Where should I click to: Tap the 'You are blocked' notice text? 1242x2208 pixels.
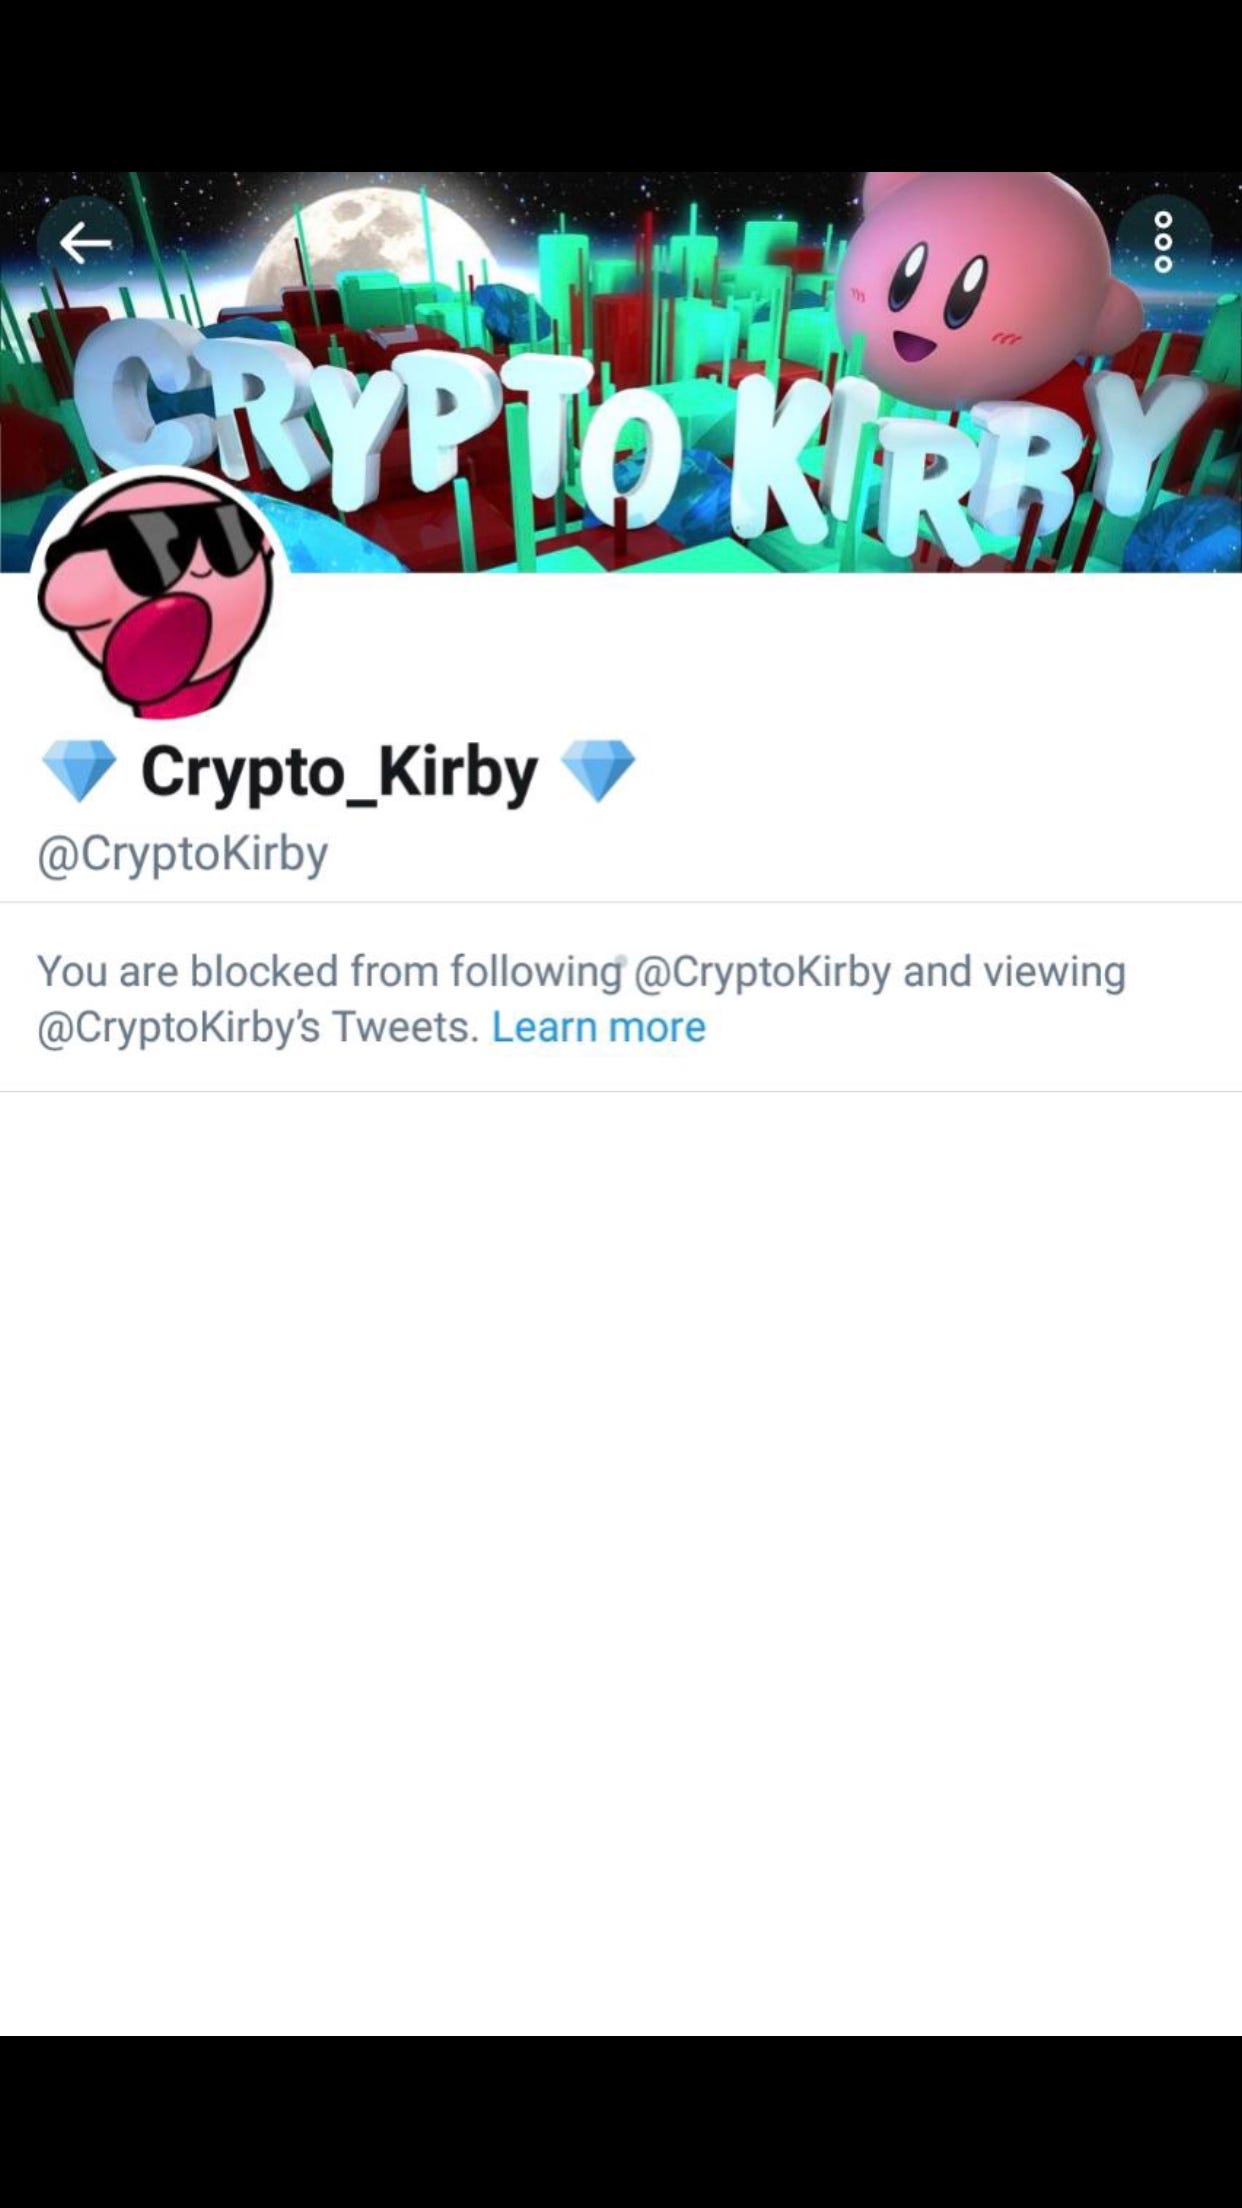coord(581,999)
